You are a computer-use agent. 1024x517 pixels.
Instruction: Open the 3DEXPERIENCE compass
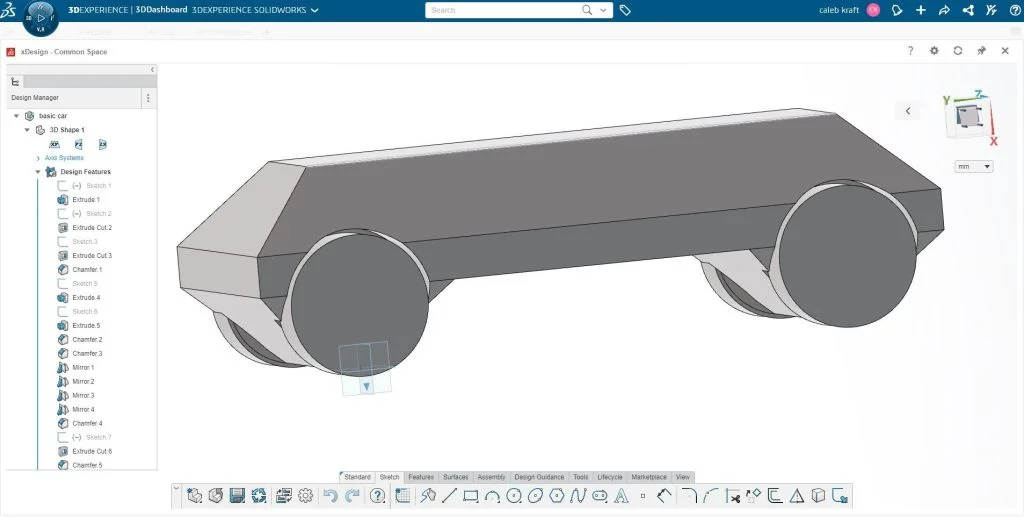point(40,18)
